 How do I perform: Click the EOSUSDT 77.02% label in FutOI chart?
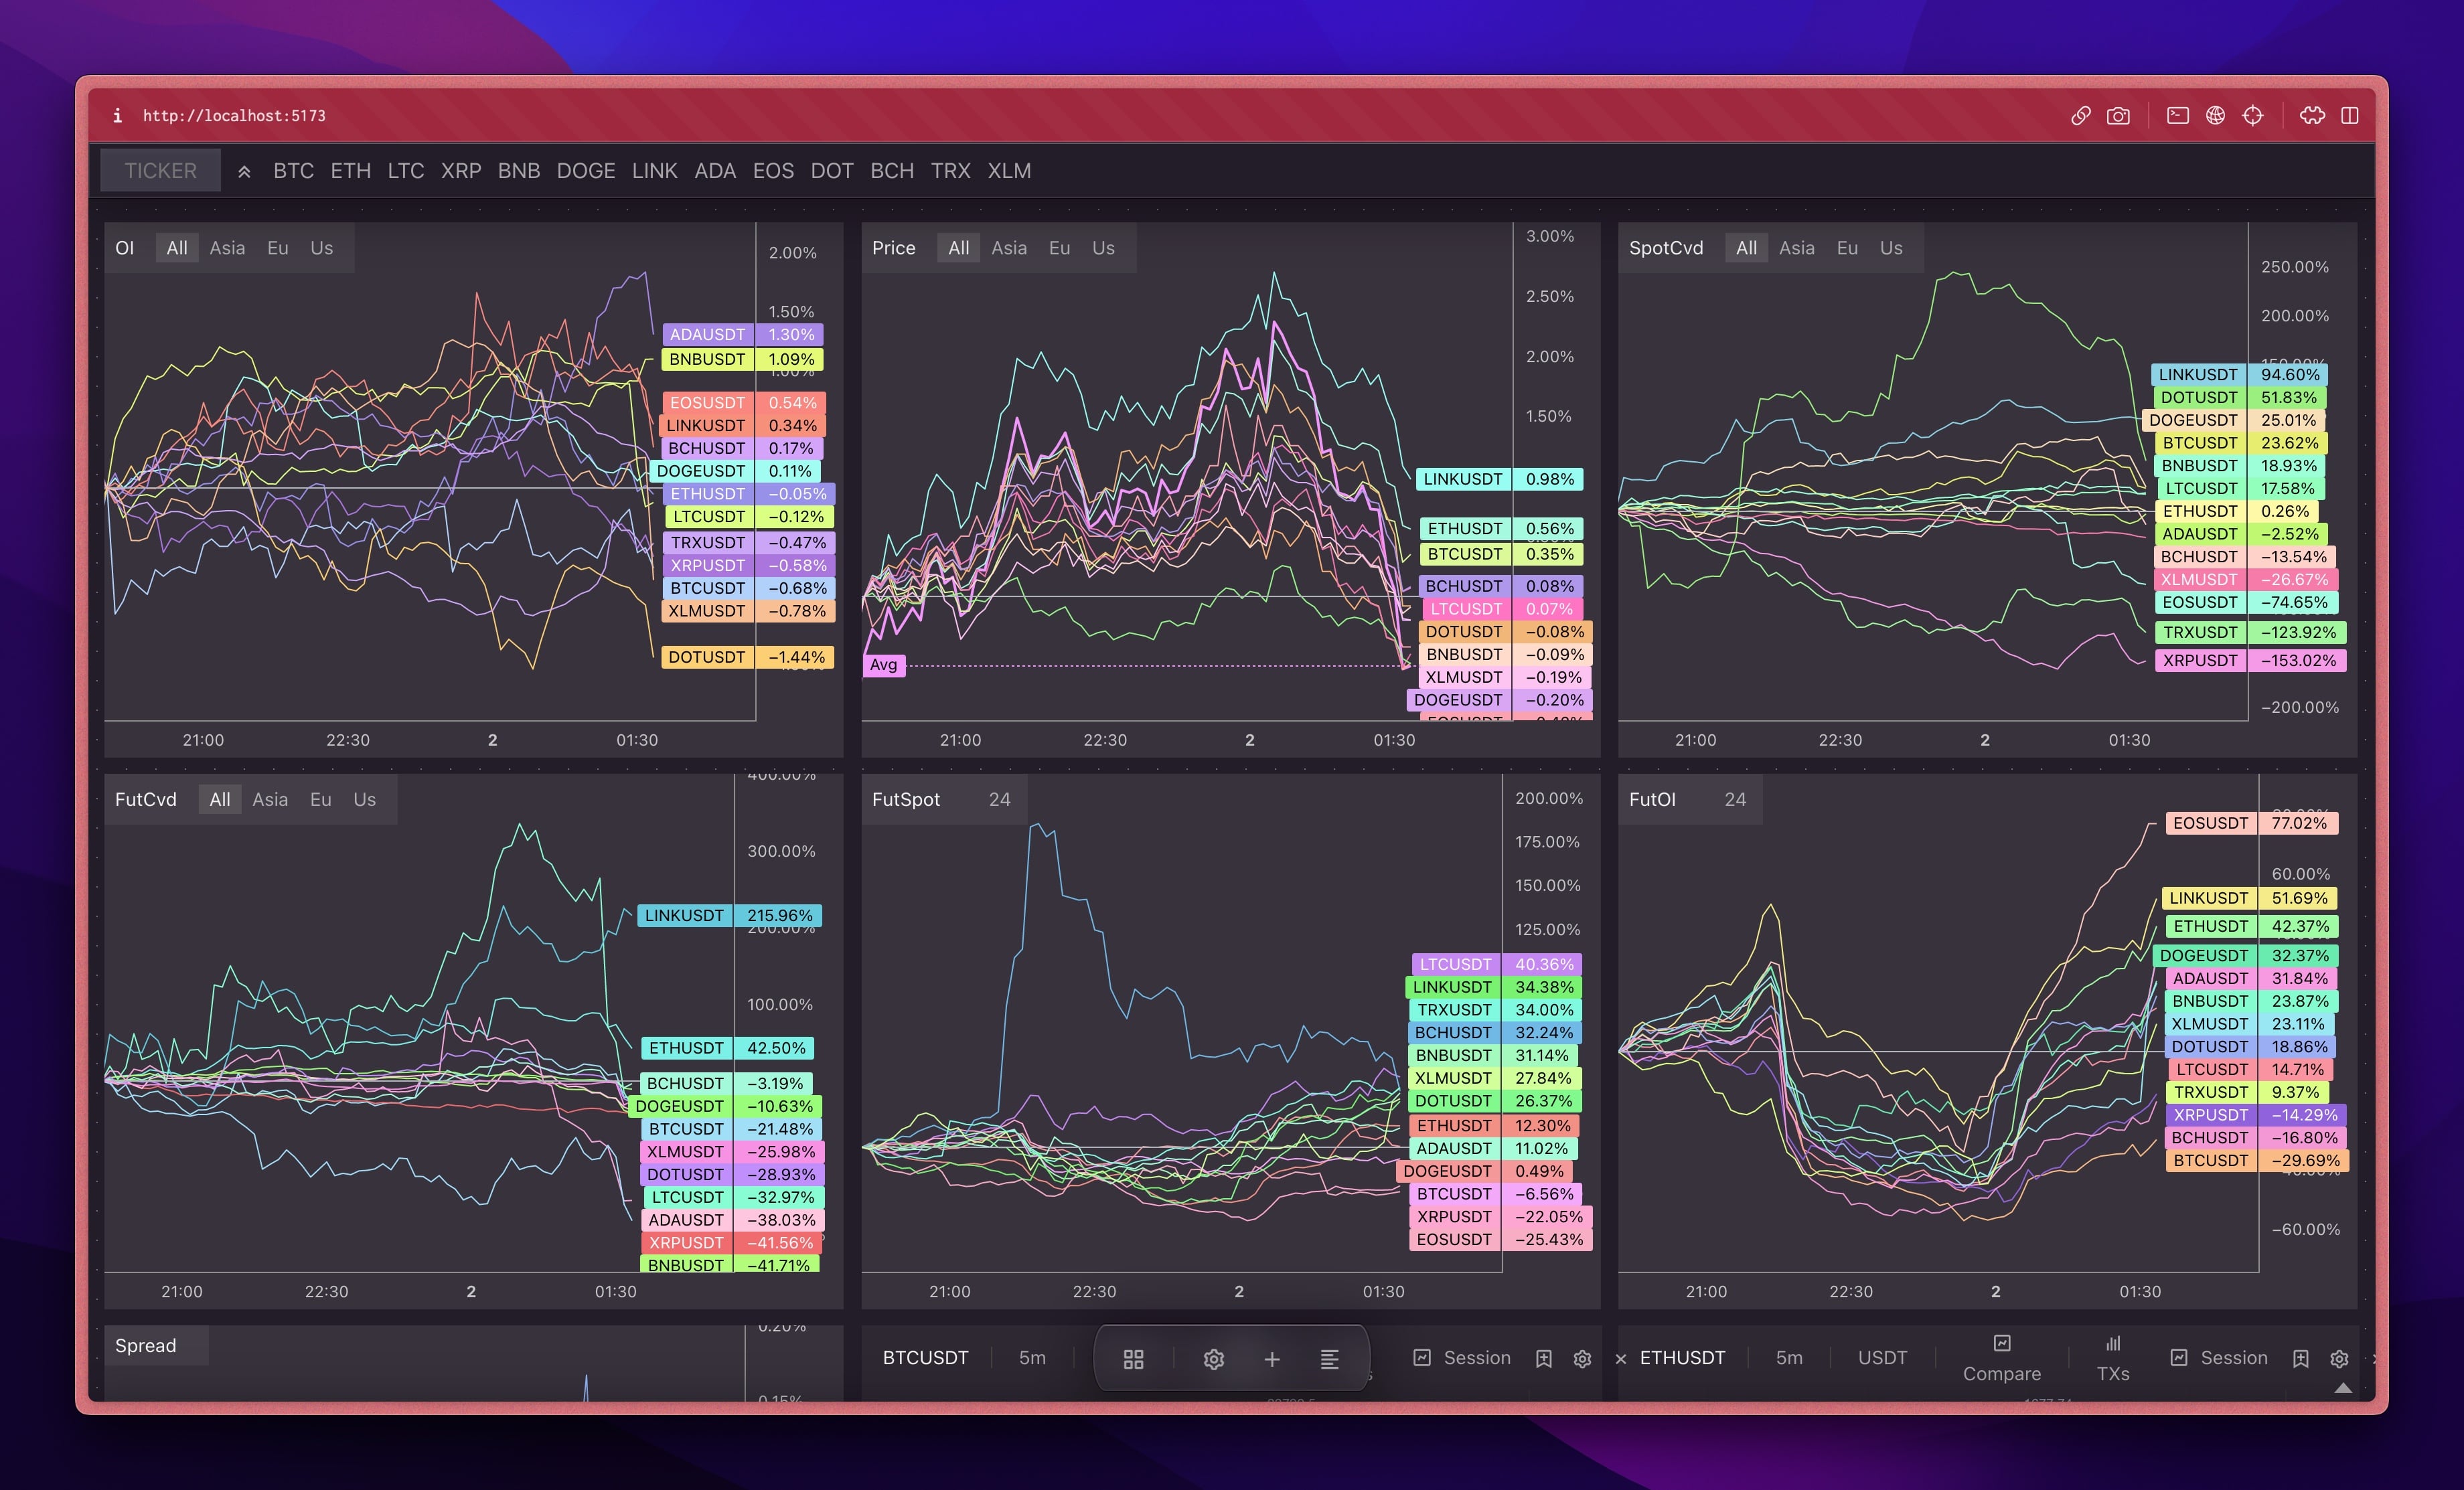click(2252, 823)
